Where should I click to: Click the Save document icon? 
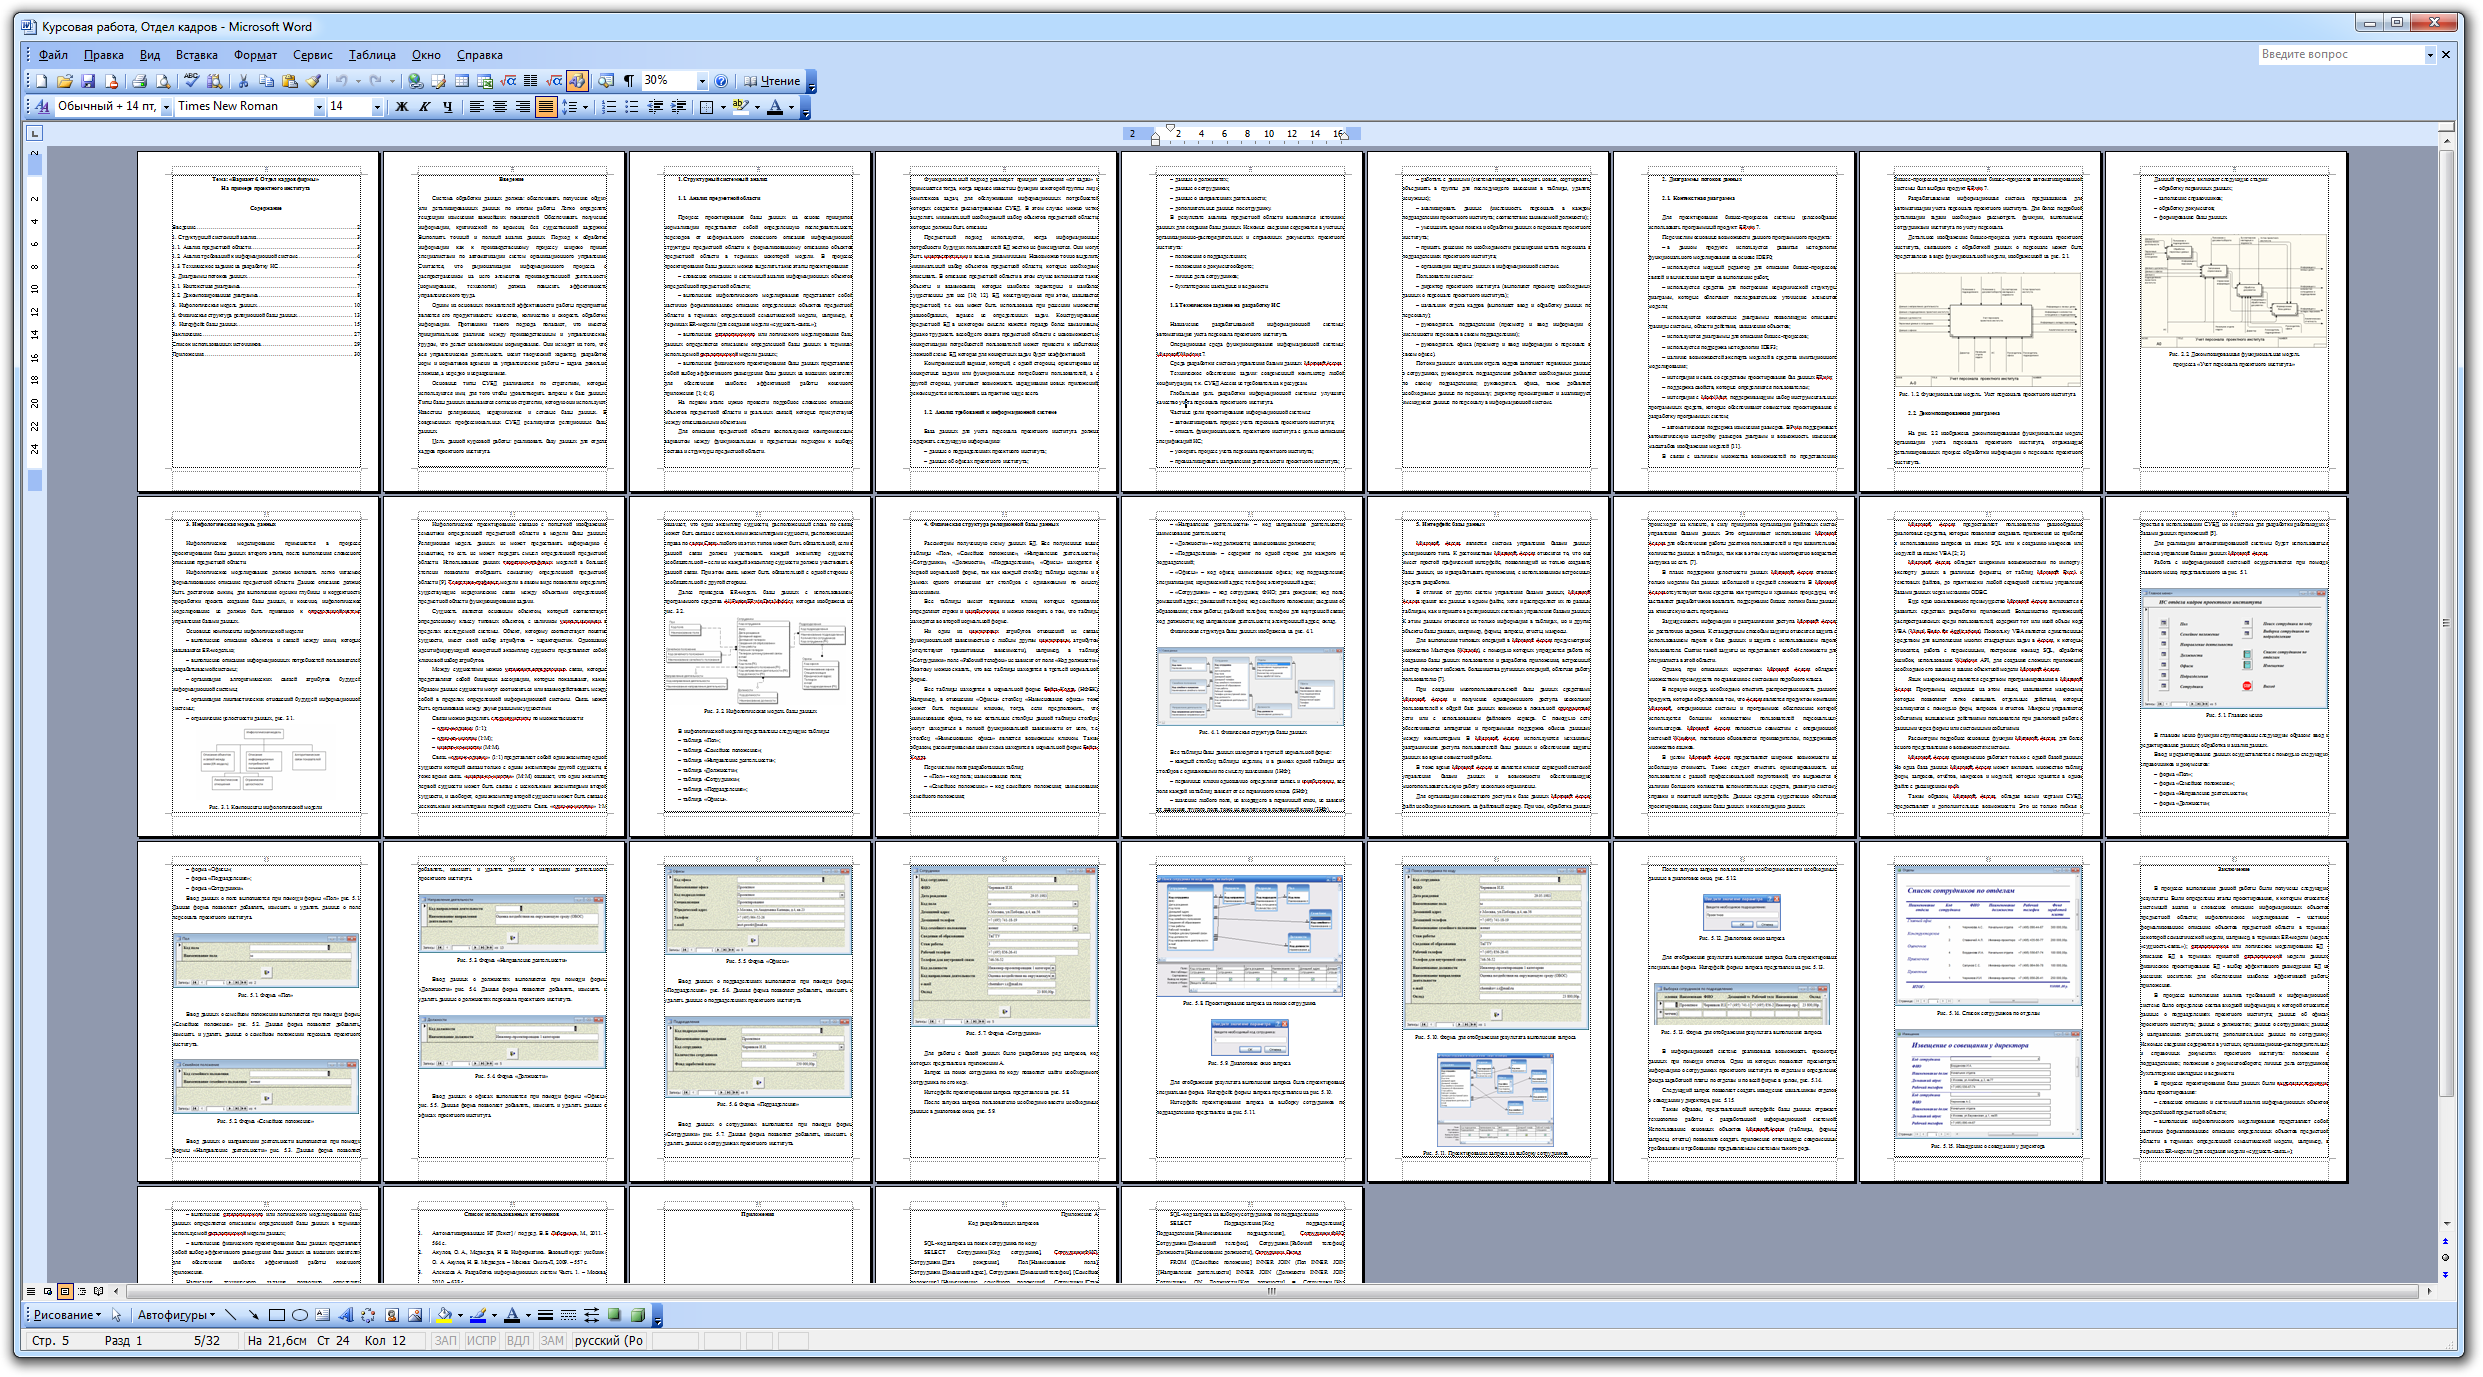[x=88, y=81]
